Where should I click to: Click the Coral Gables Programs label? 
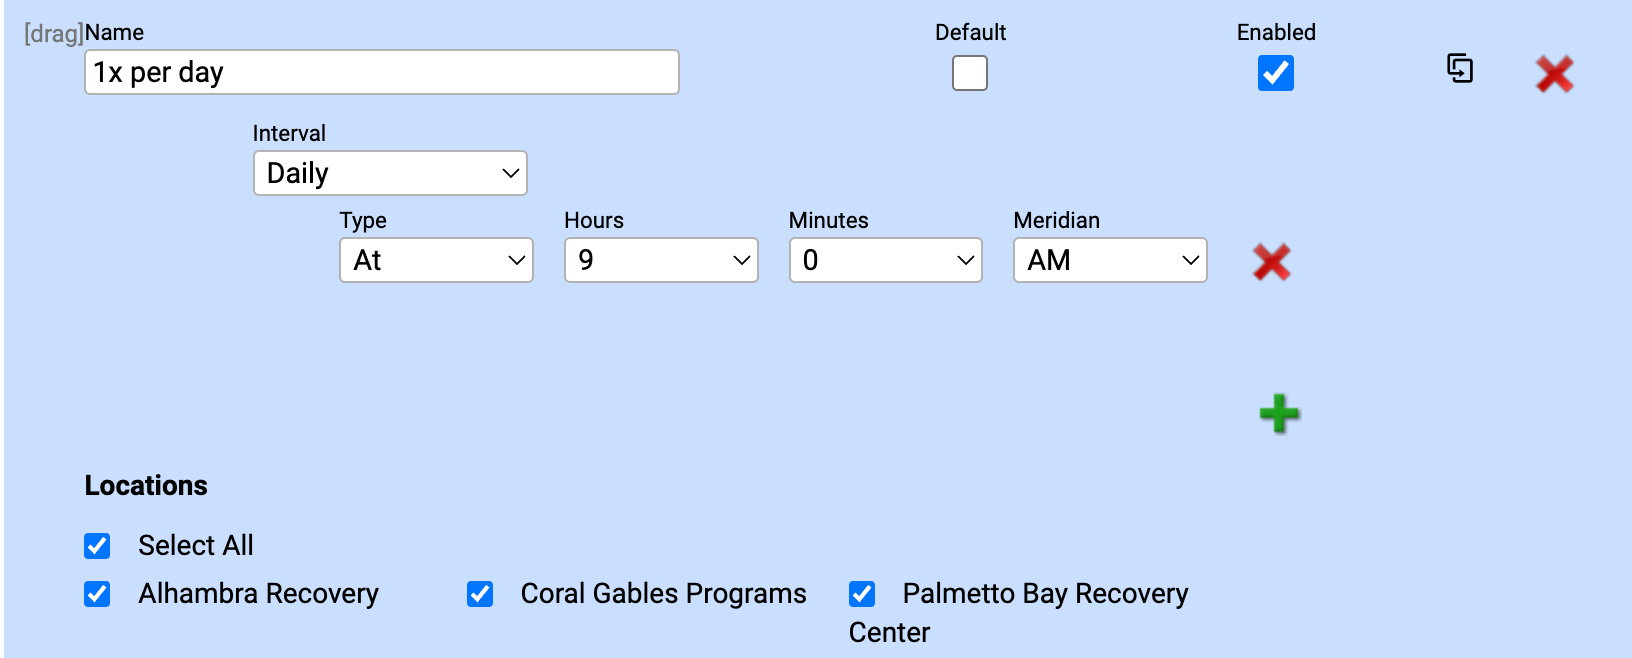click(663, 594)
